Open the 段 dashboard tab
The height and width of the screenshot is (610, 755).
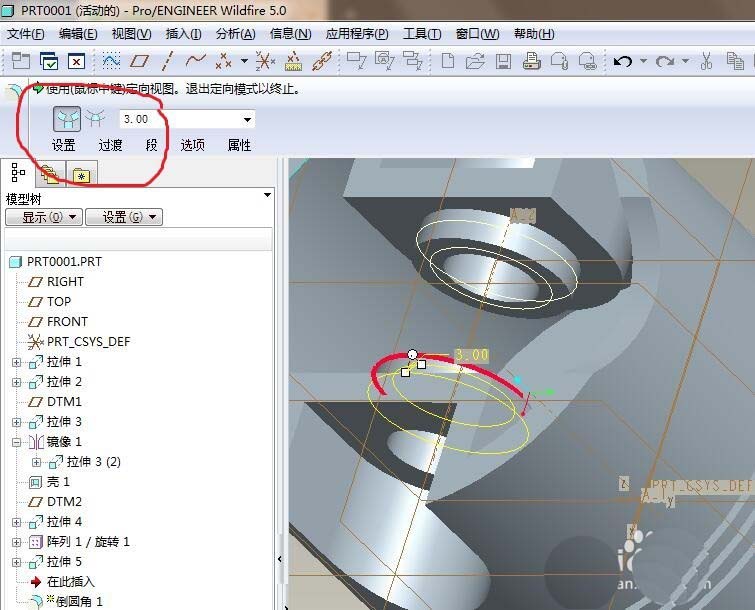pos(152,145)
